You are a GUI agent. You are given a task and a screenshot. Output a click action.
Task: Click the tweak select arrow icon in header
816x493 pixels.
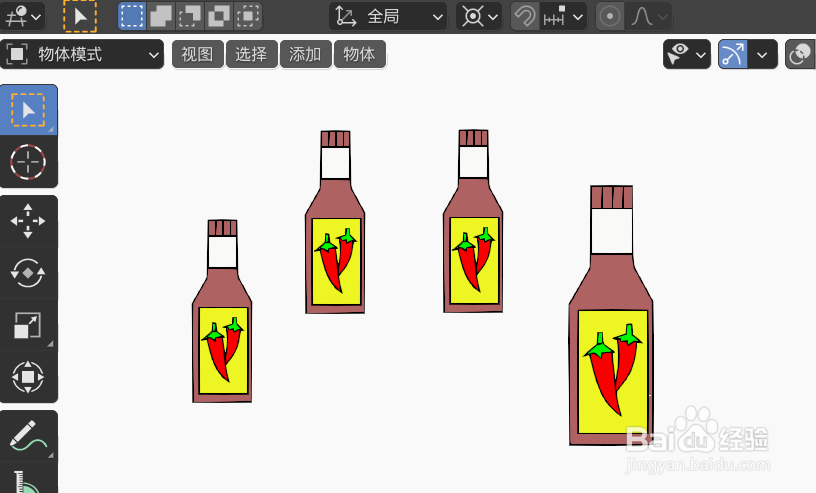[x=80, y=16]
